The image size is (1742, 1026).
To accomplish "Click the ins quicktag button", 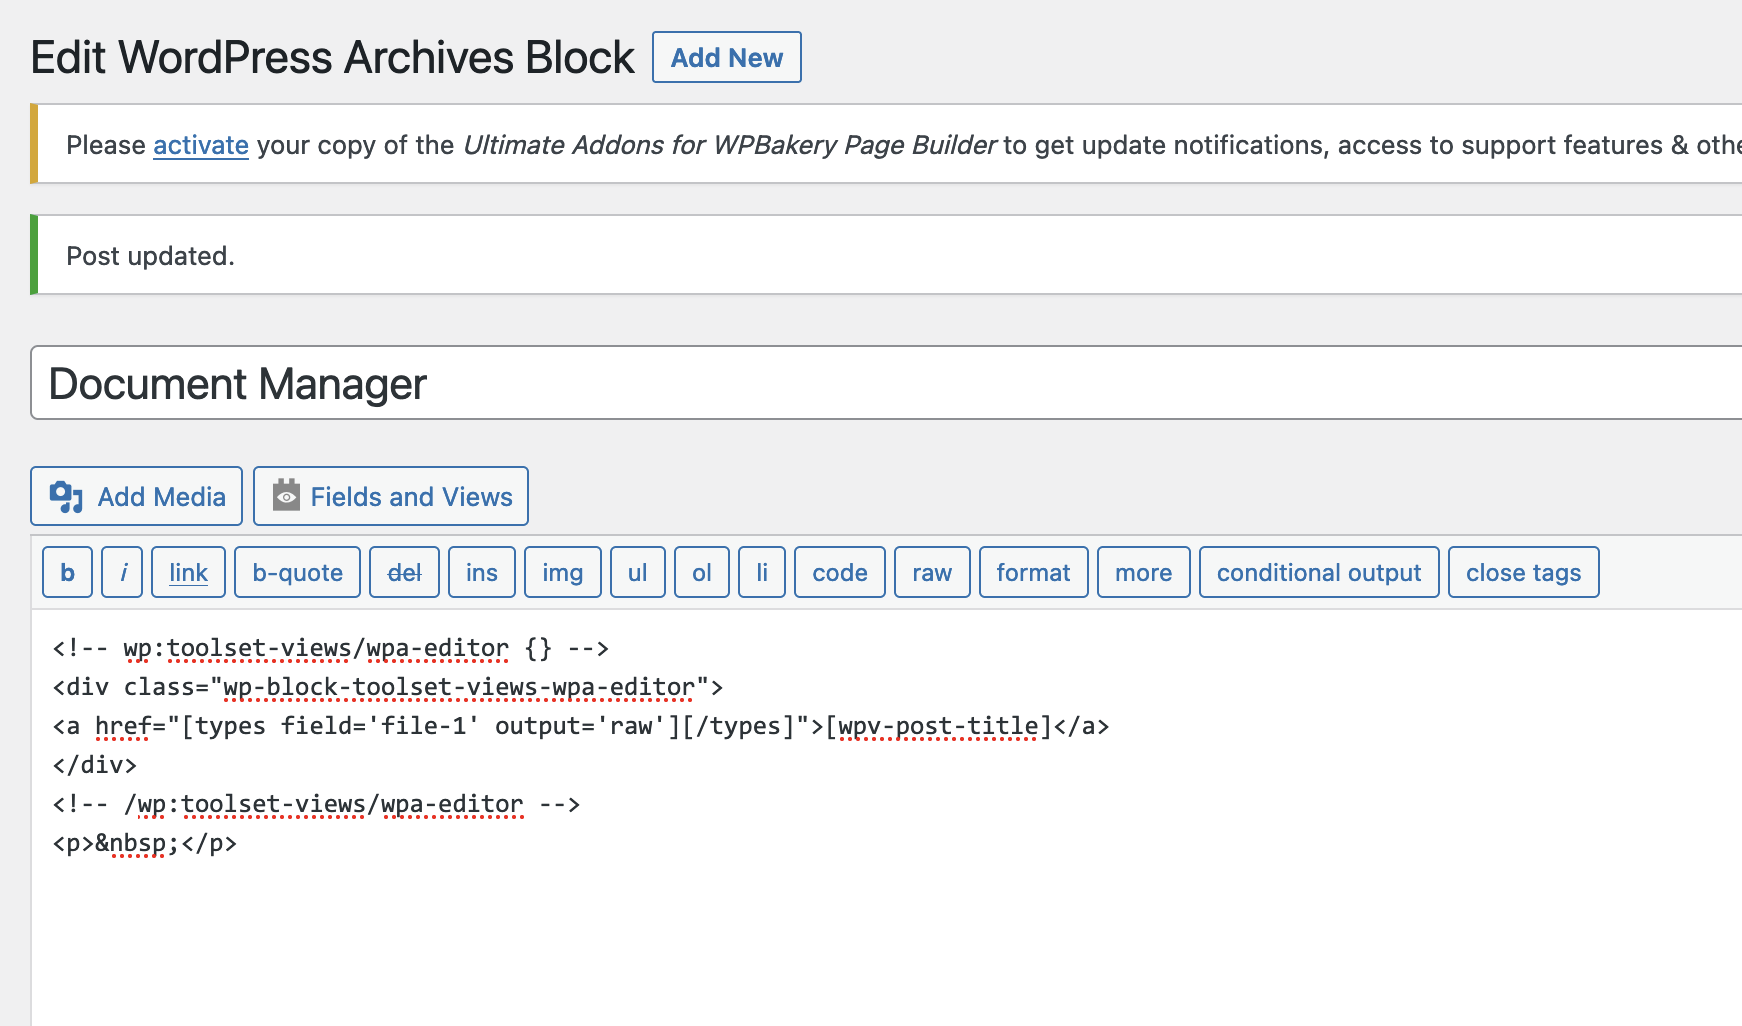I will [x=482, y=572].
